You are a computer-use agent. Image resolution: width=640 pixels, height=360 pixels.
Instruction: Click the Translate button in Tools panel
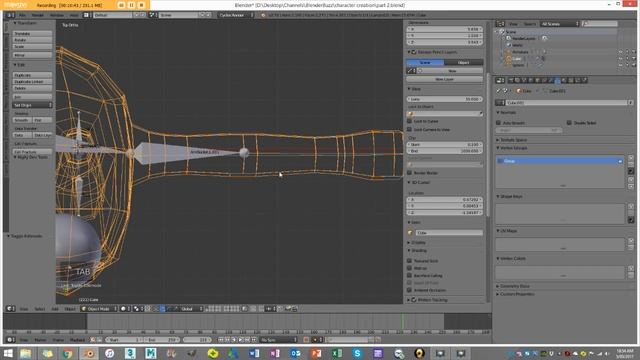(32, 33)
